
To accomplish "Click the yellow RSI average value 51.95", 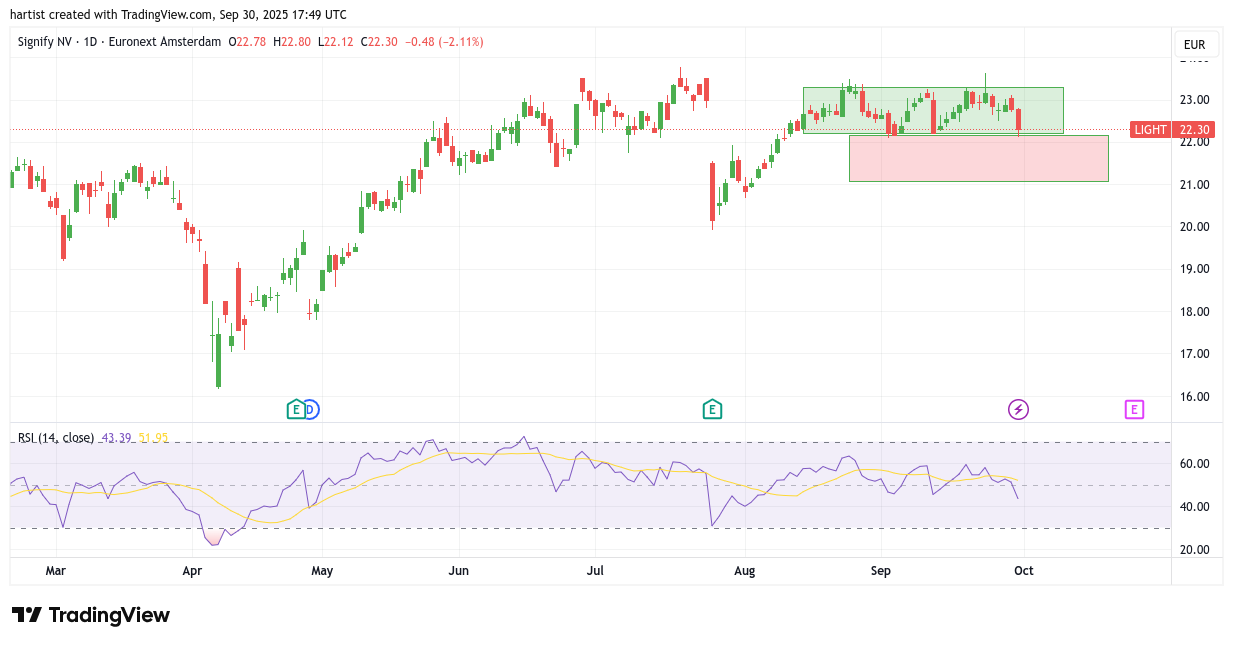I will 153,438.
